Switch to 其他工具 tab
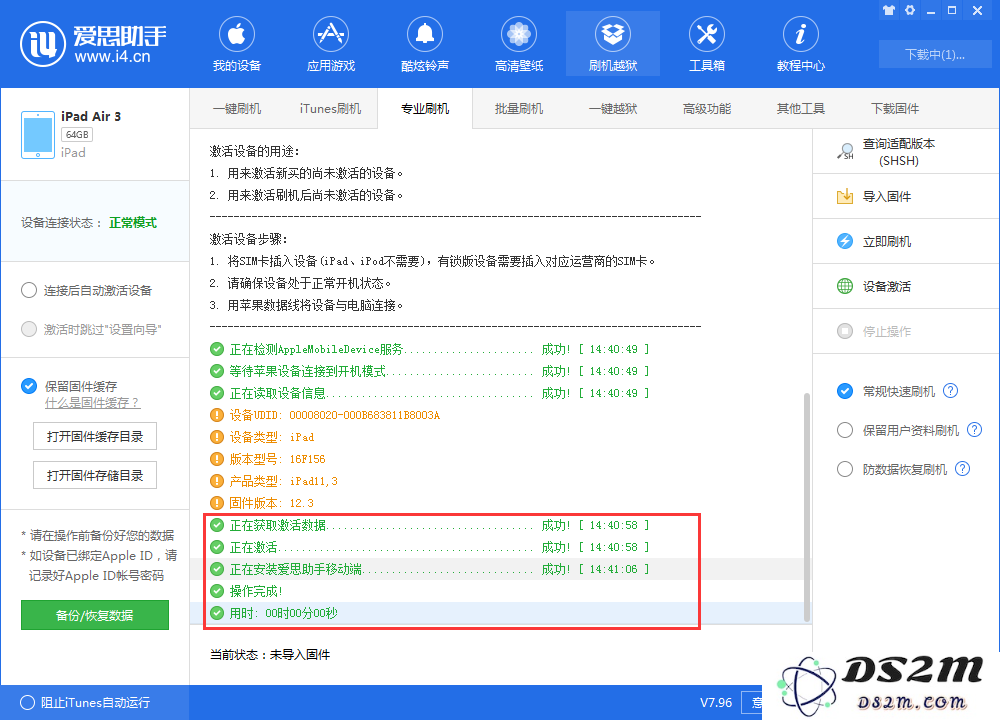The height and width of the screenshot is (720, 1000). (x=800, y=108)
